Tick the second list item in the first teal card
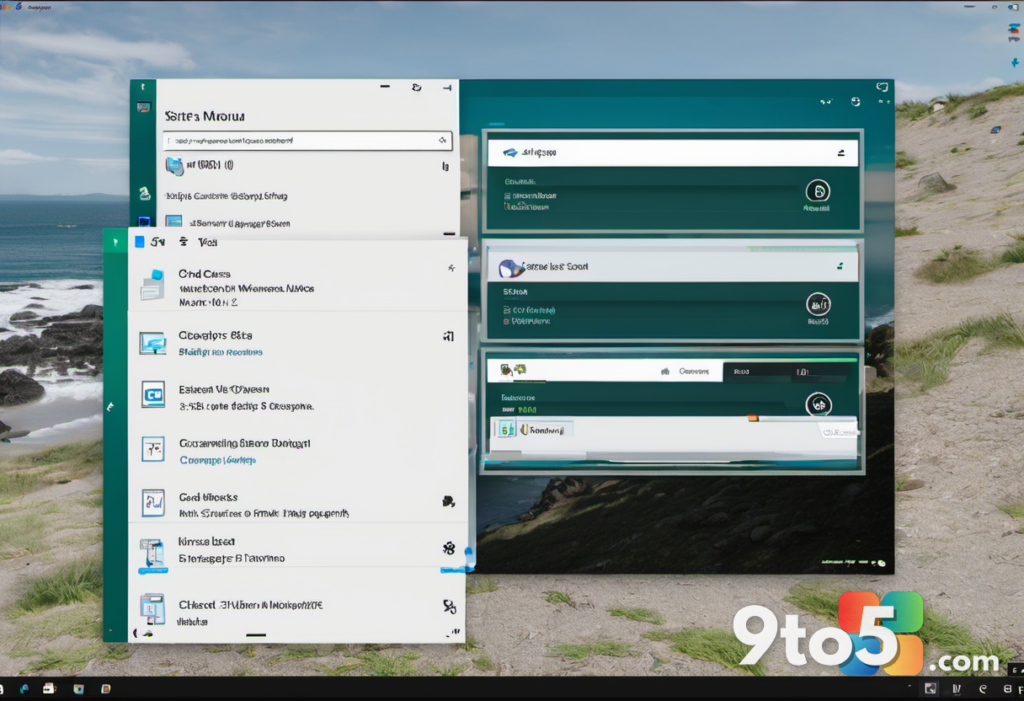 526,206
